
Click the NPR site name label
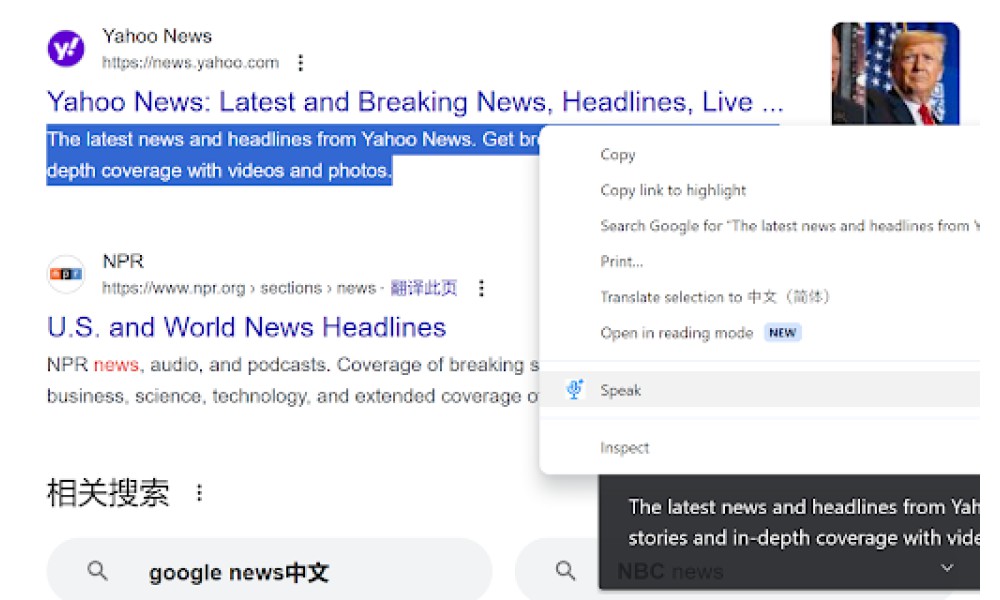click(x=123, y=261)
